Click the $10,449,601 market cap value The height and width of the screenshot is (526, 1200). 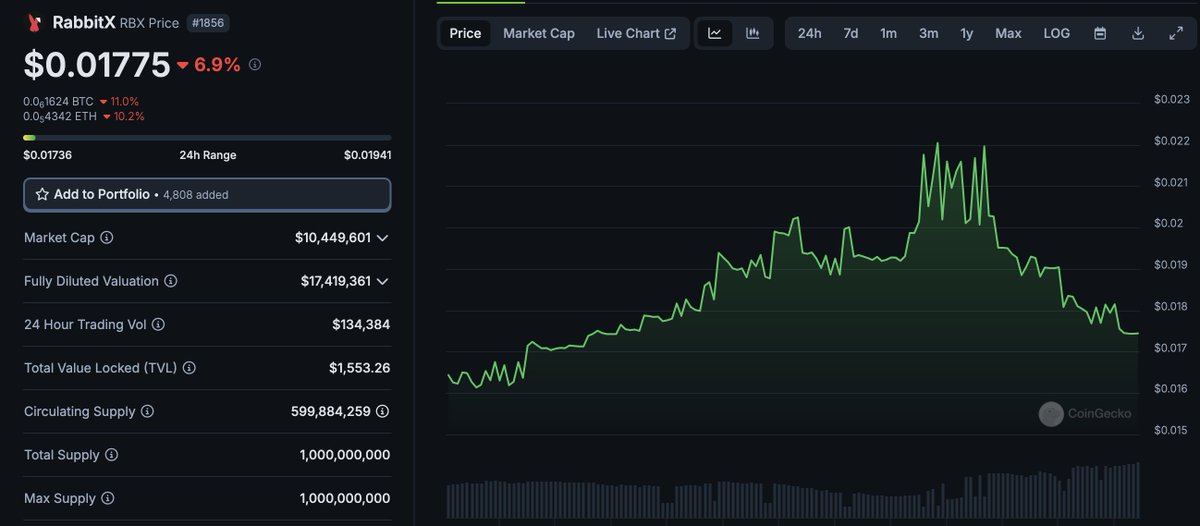(333, 238)
